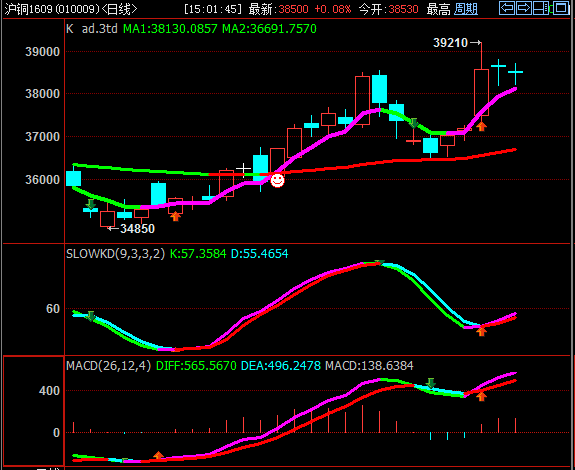This screenshot has height=470, width=575.
Task: Open the split-panel layout icon
Action: [542, 8]
